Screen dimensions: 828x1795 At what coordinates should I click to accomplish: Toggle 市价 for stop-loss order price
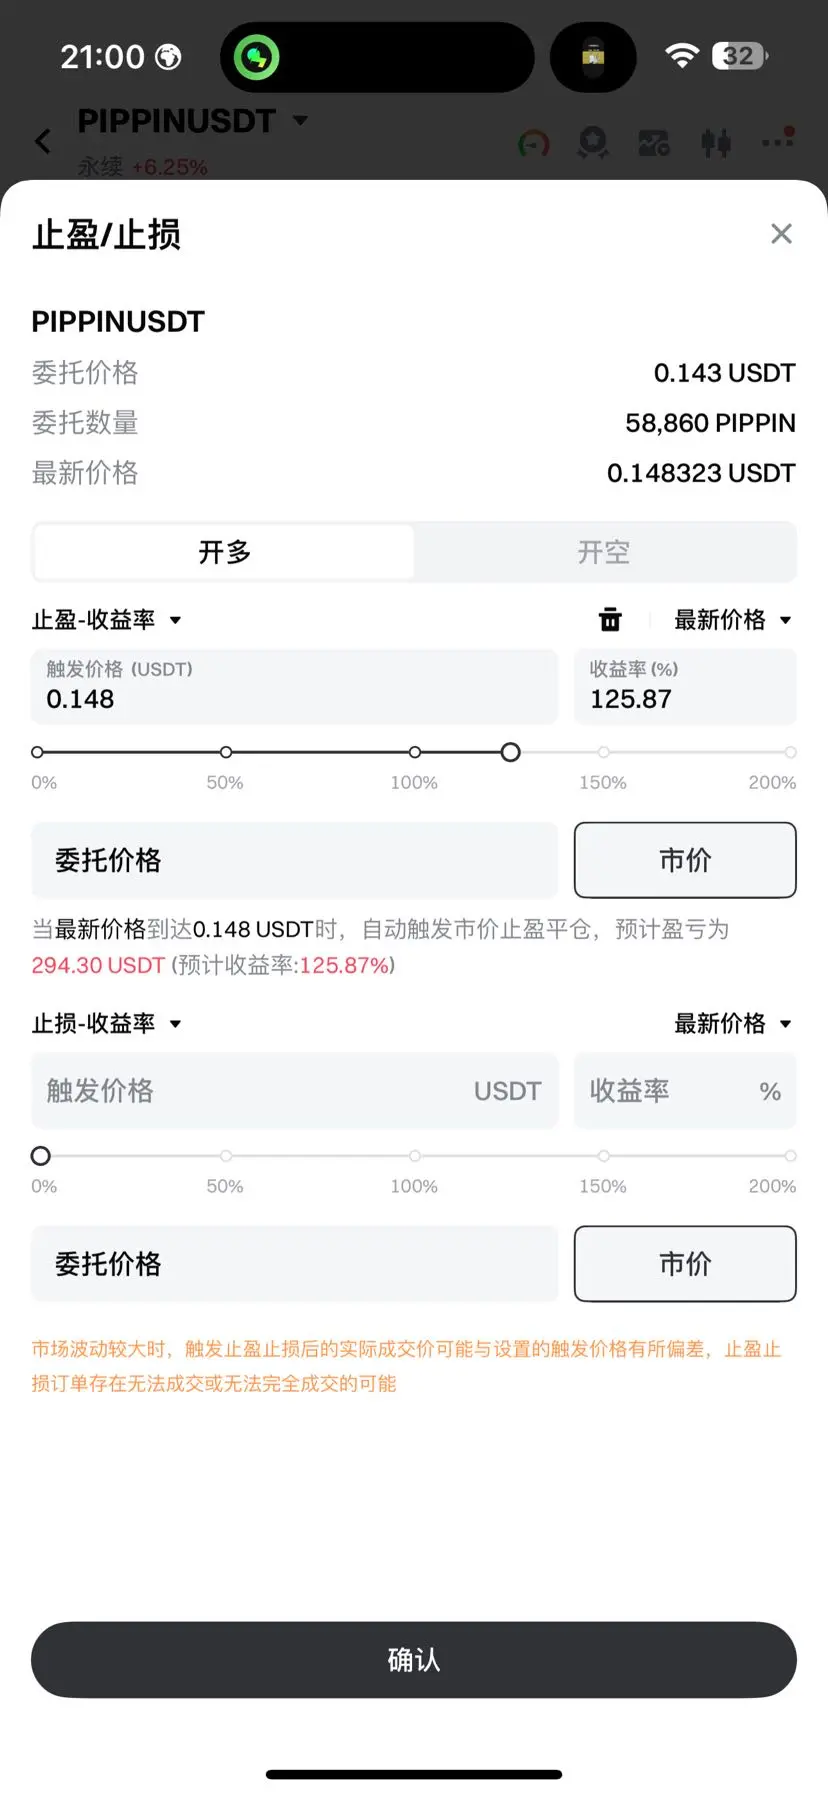tap(685, 1264)
